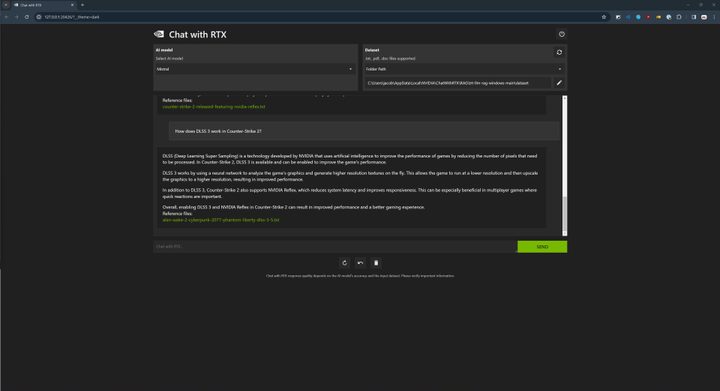
Task: Open a new browser tab
Action: pos(83,5)
